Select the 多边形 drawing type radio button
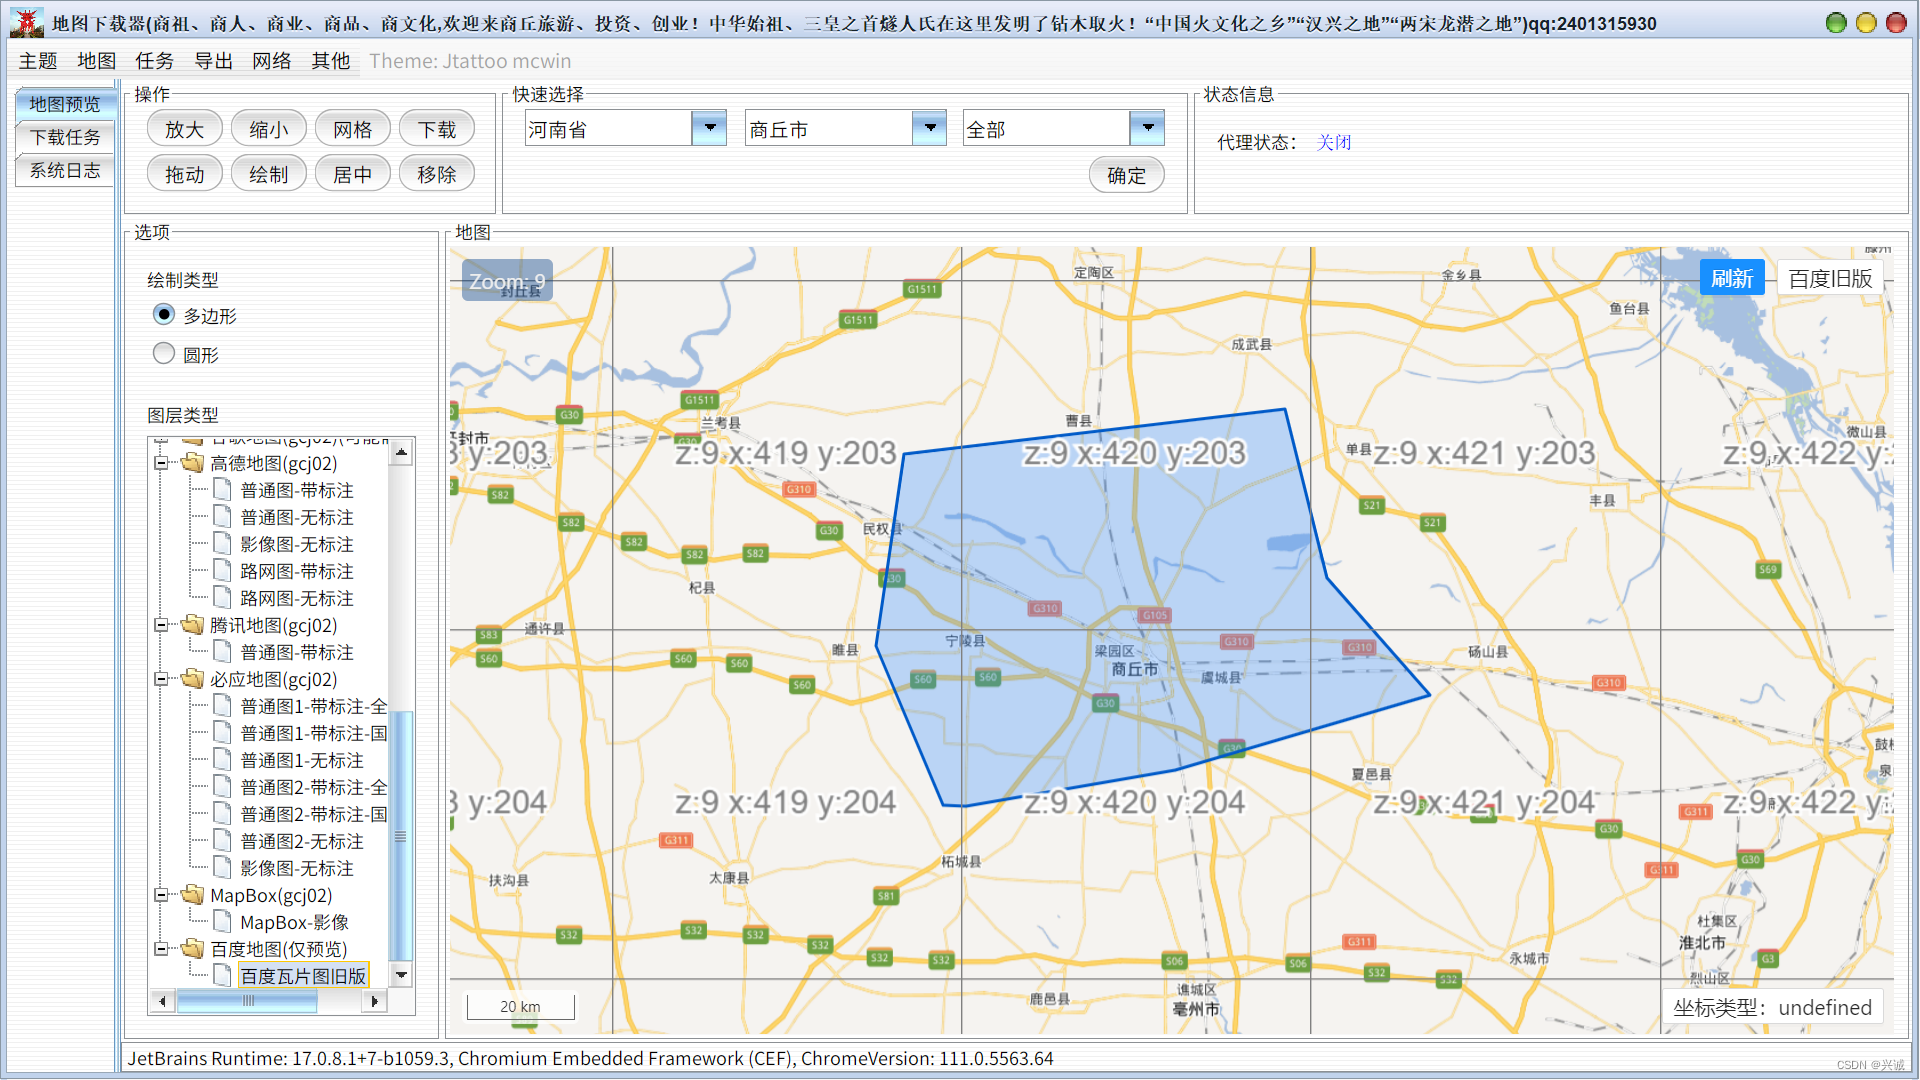This screenshot has height=1080, width=1920. click(x=164, y=315)
